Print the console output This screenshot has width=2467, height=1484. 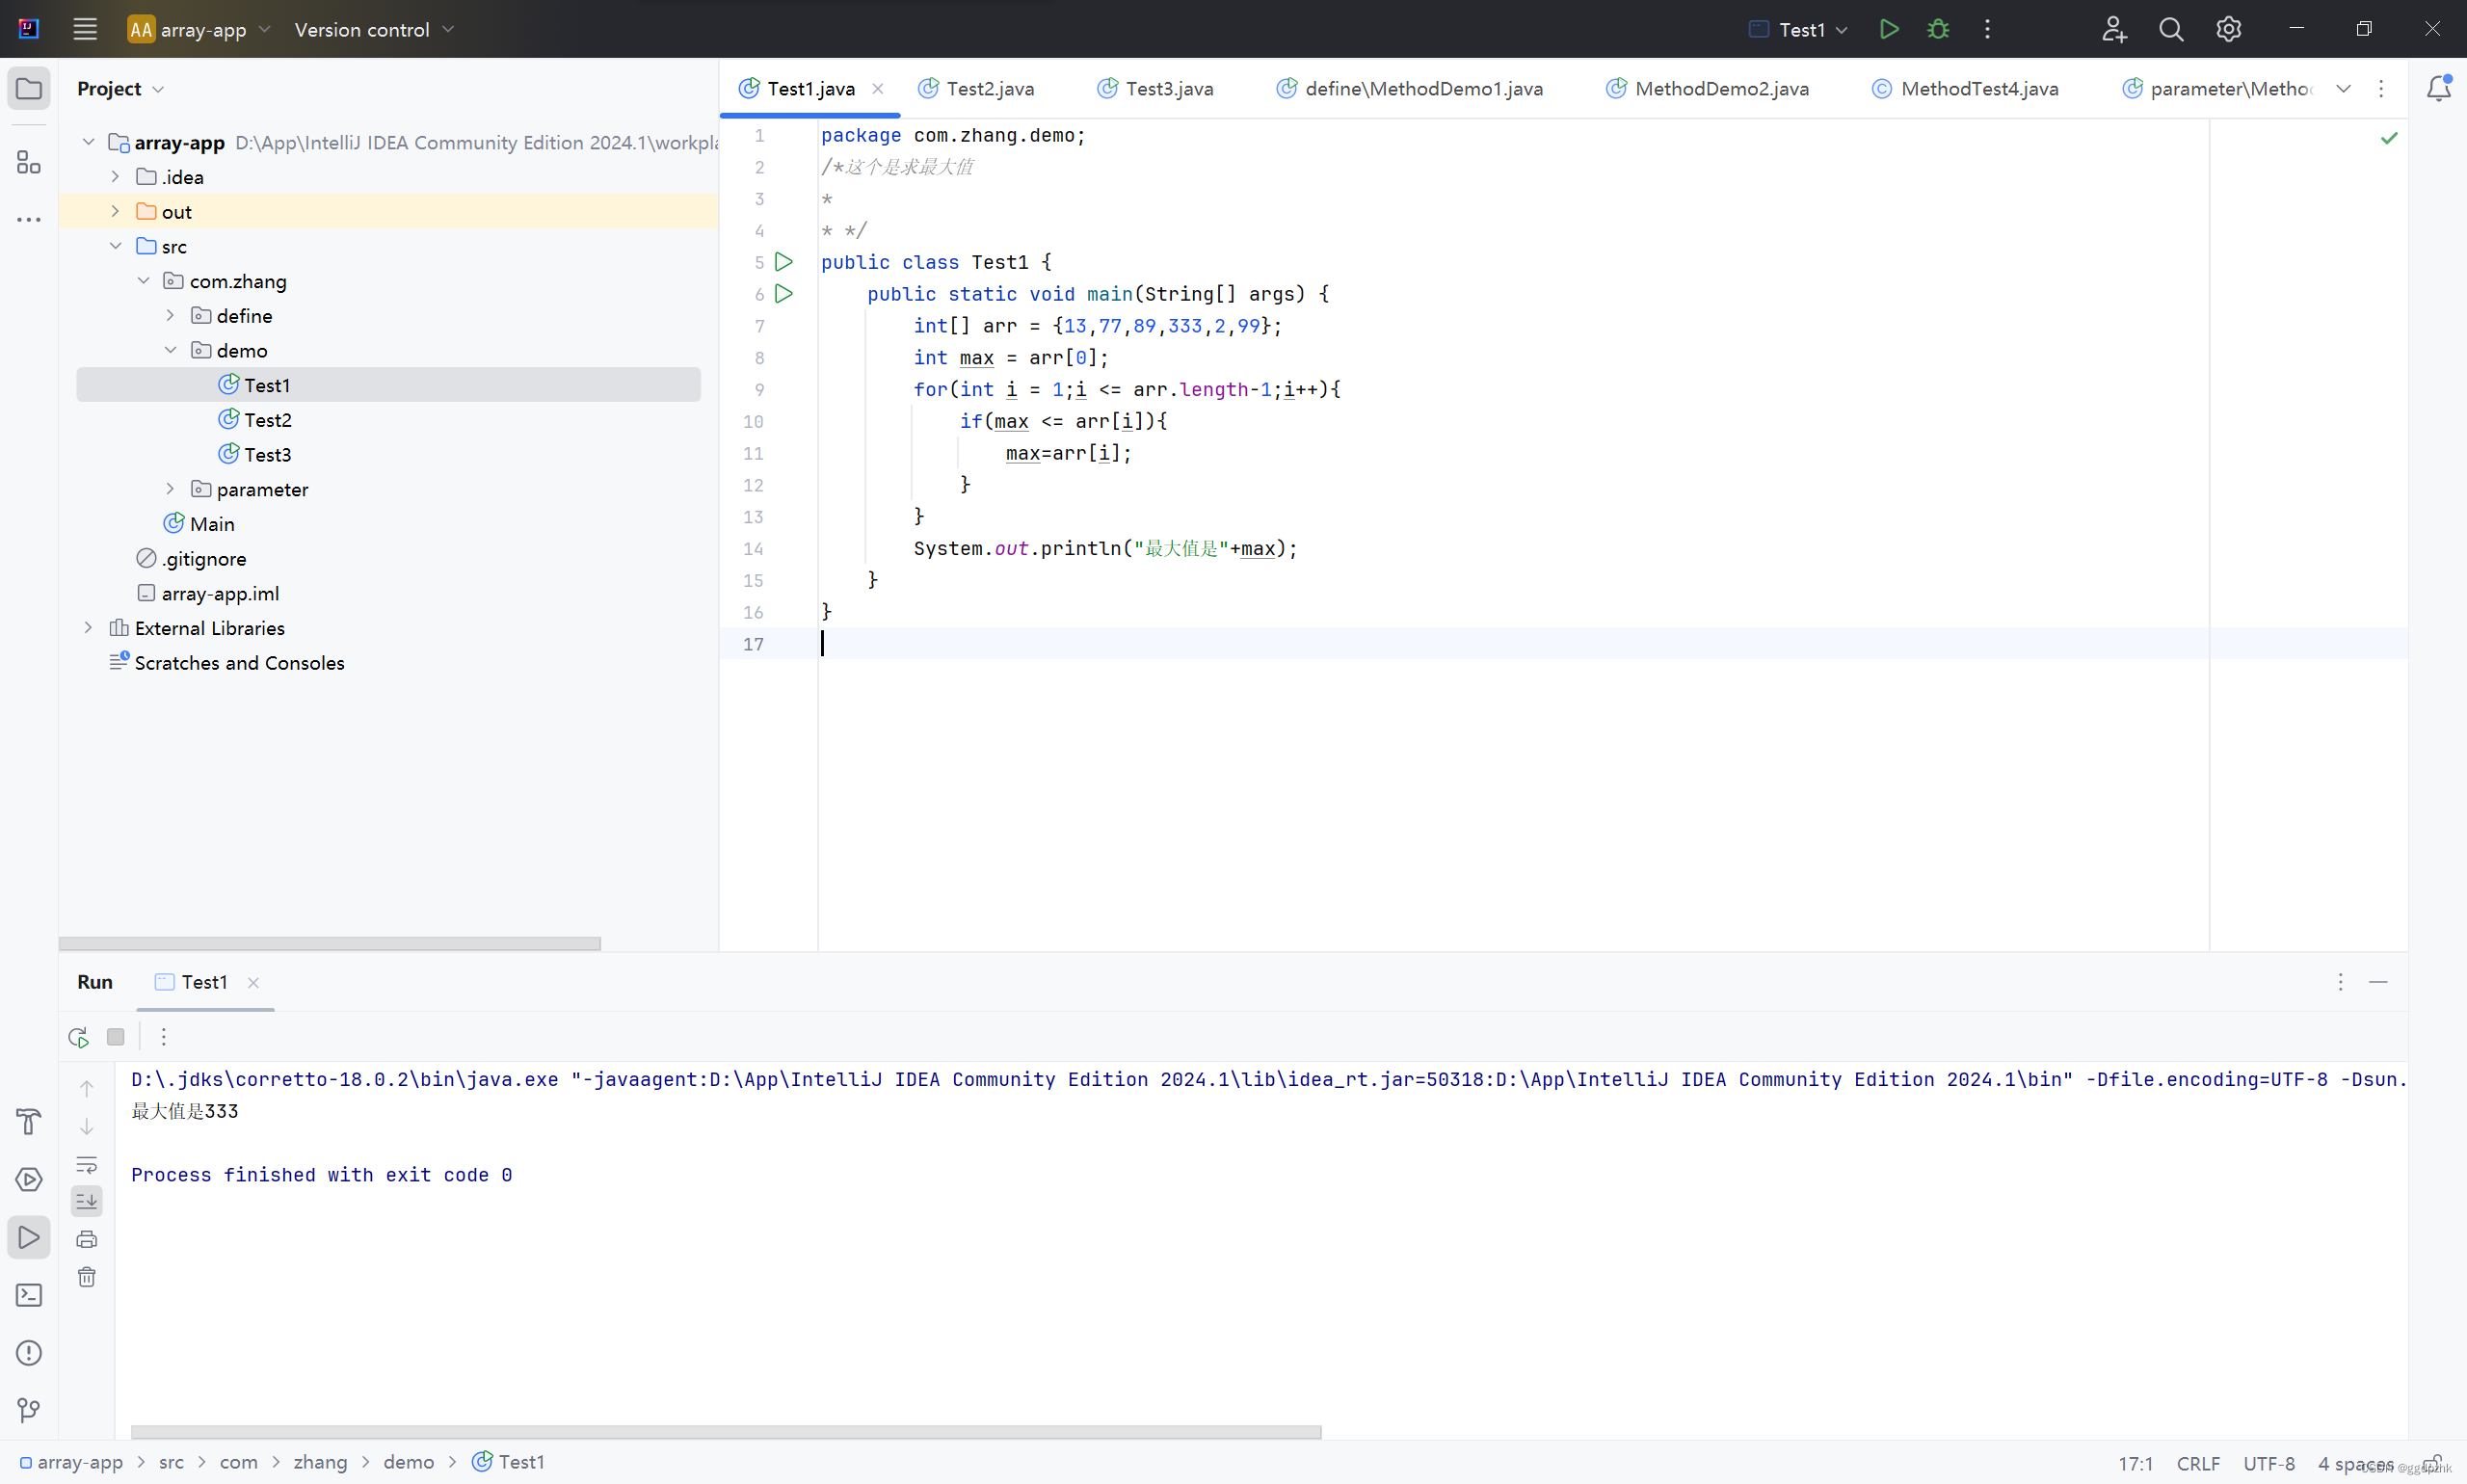pyautogui.click(x=87, y=1239)
